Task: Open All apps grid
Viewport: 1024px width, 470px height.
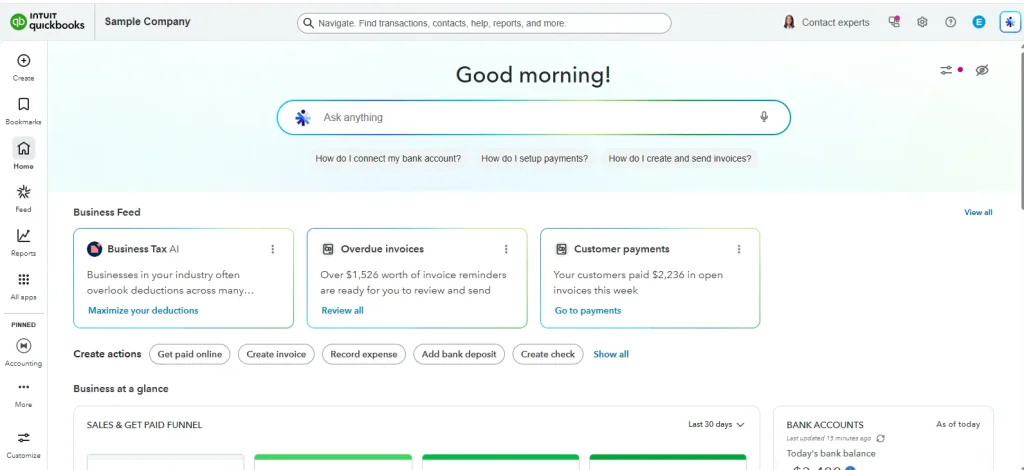Action: click(24, 286)
